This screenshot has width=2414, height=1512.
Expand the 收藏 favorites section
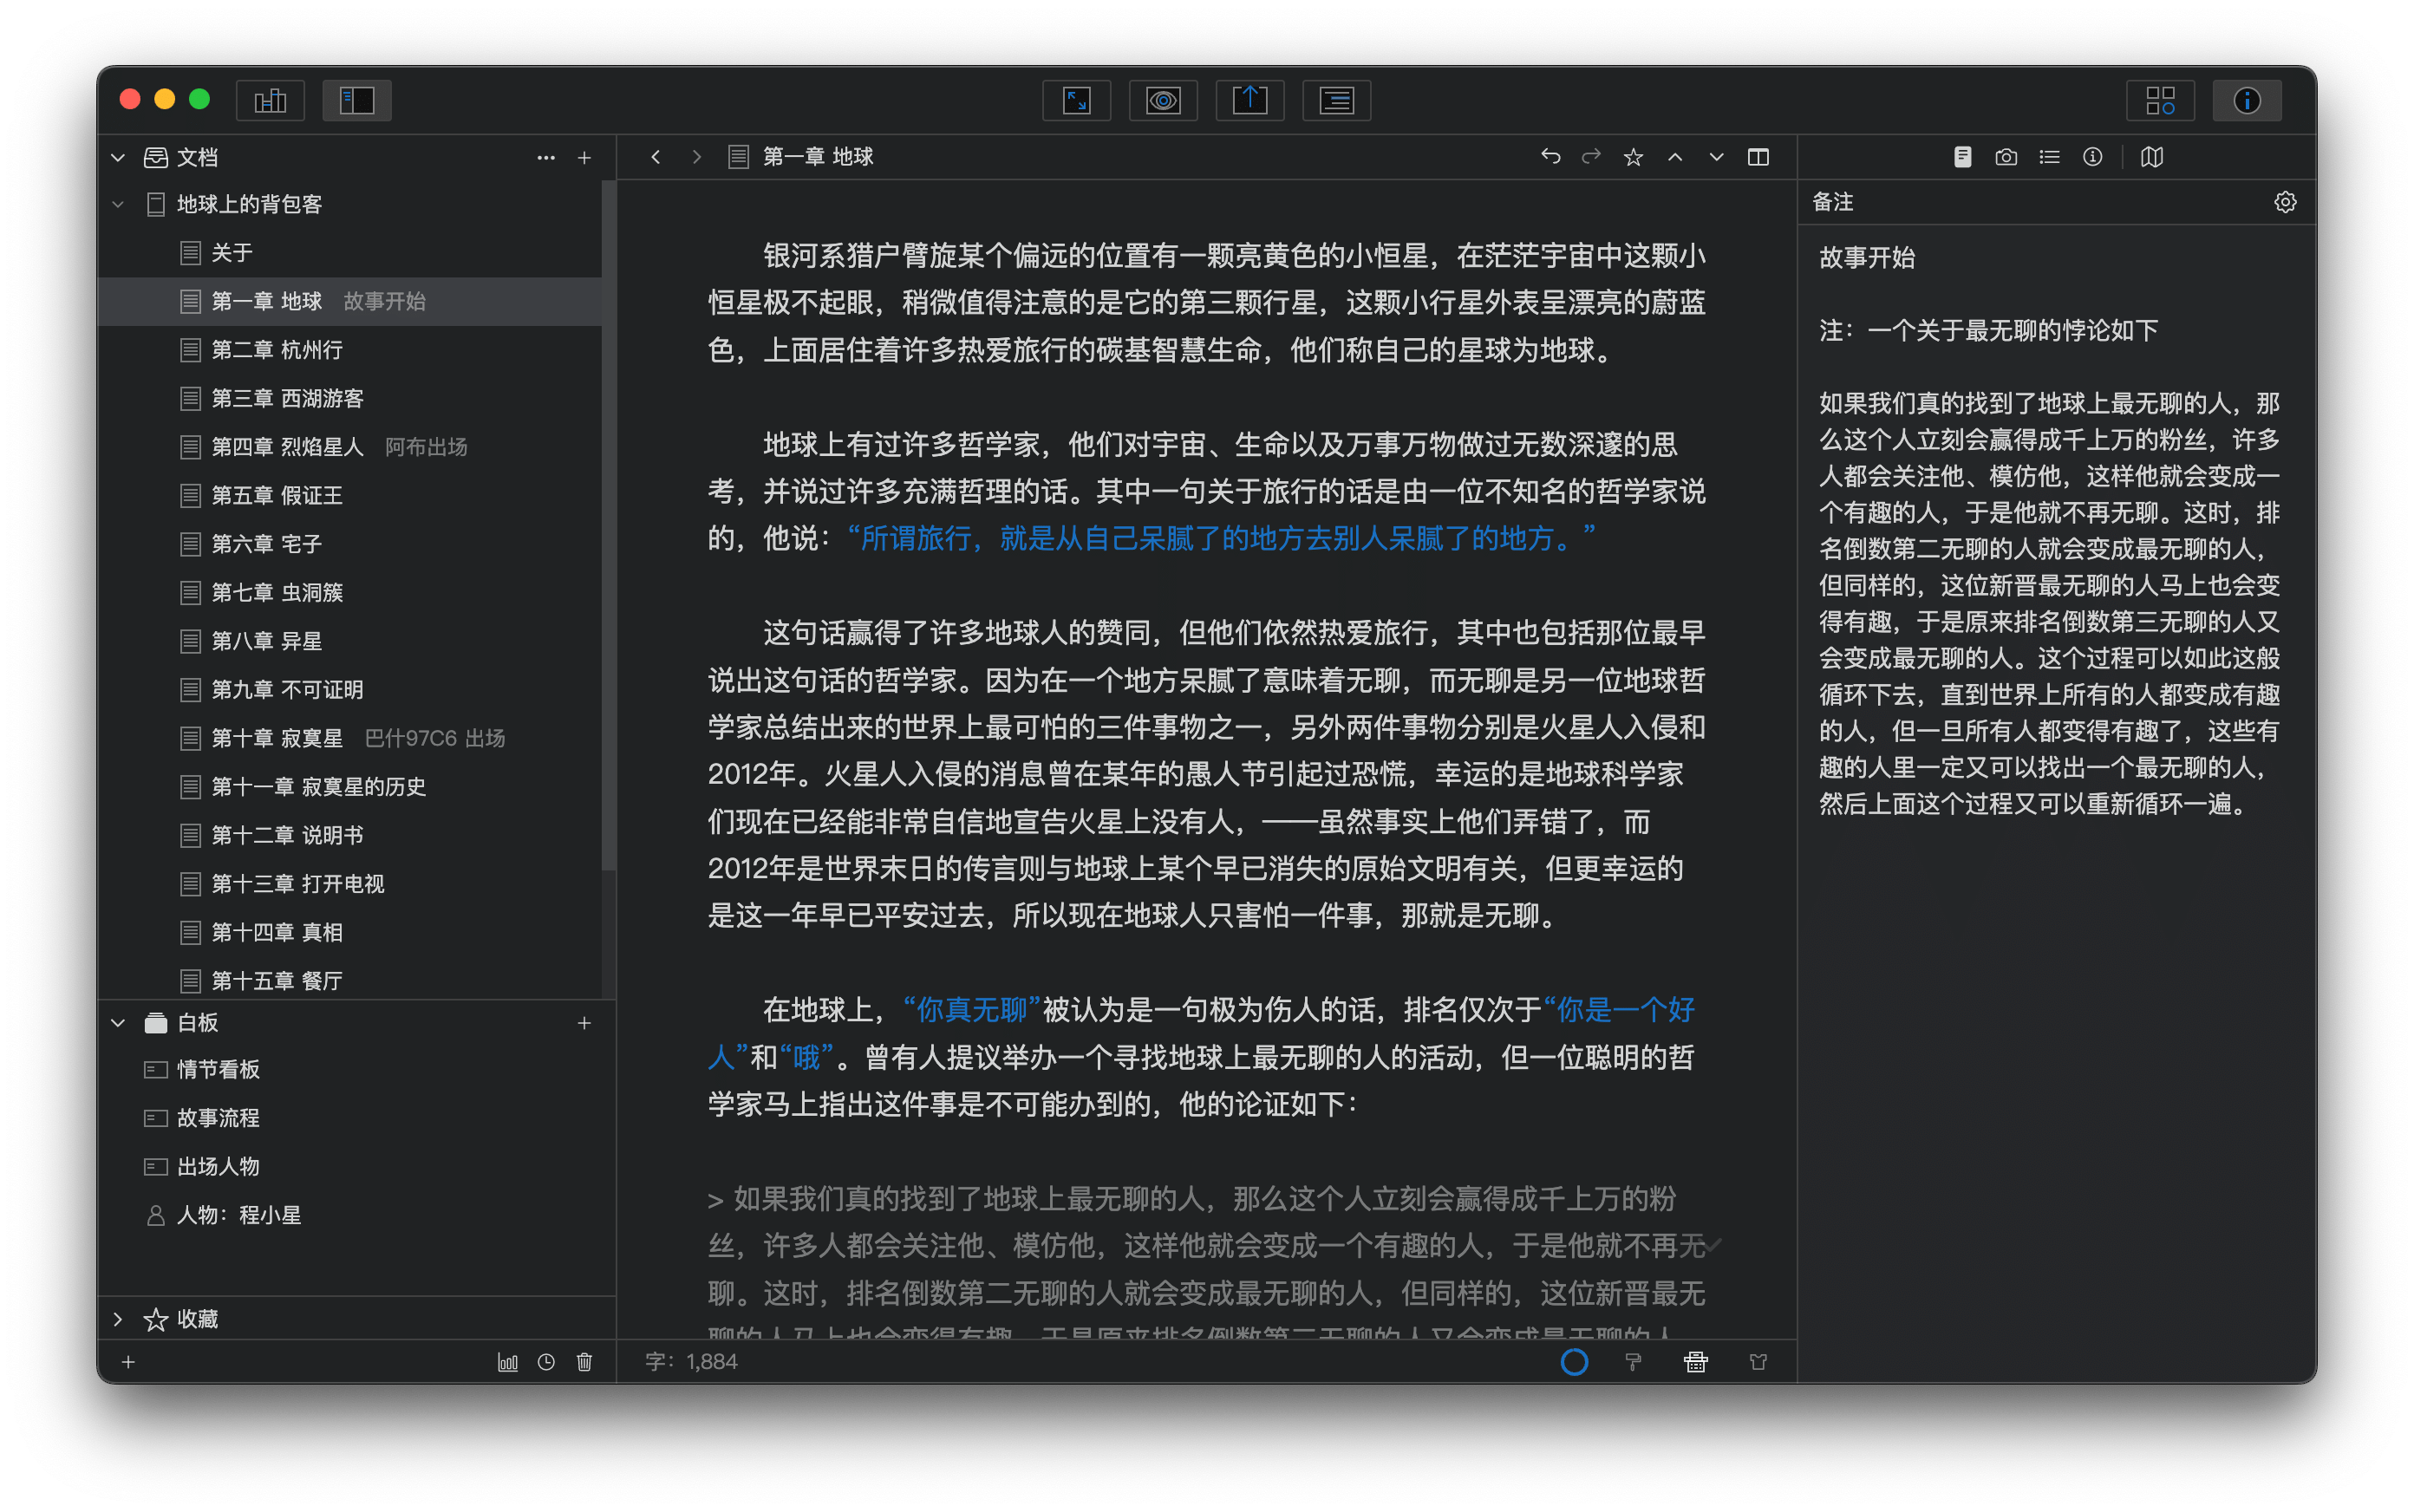(x=118, y=1319)
